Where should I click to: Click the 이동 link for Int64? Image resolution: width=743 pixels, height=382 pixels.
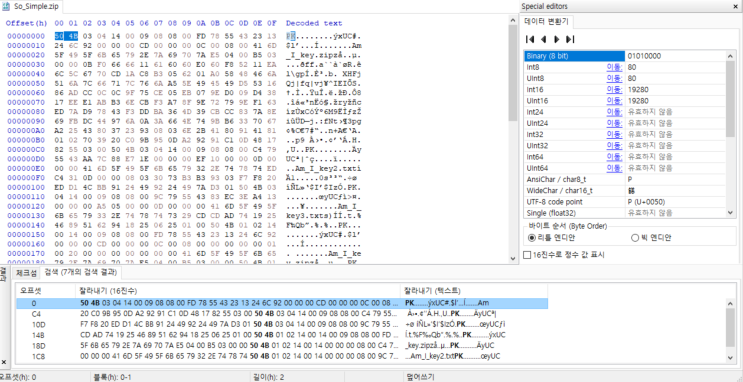pyautogui.click(x=614, y=156)
